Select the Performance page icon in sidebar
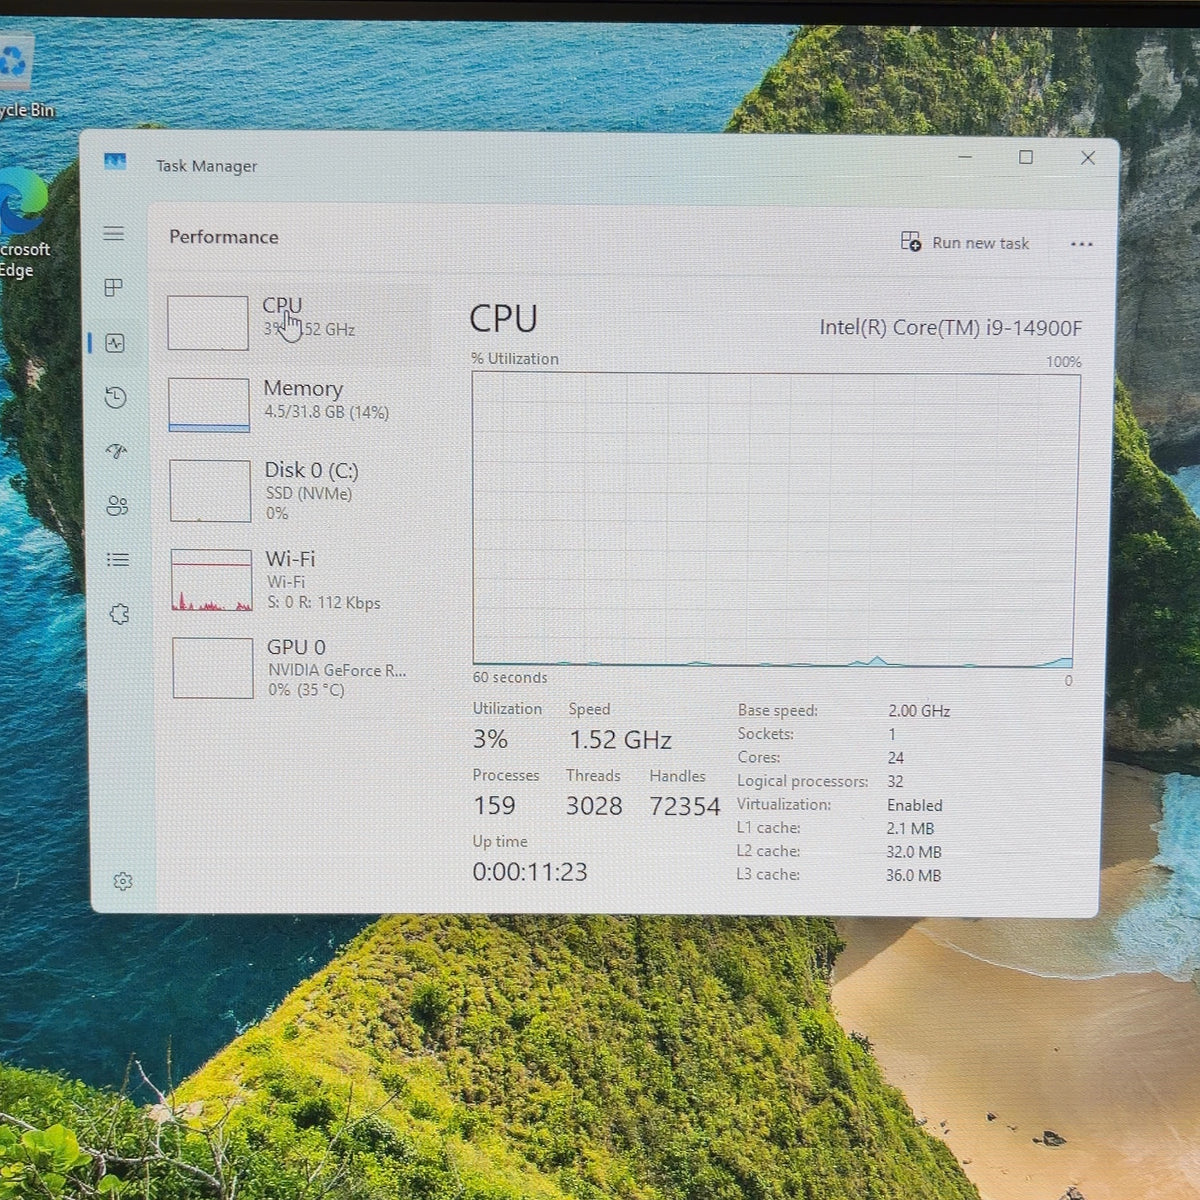Screen dimensions: 1200x1200 coord(115,343)
